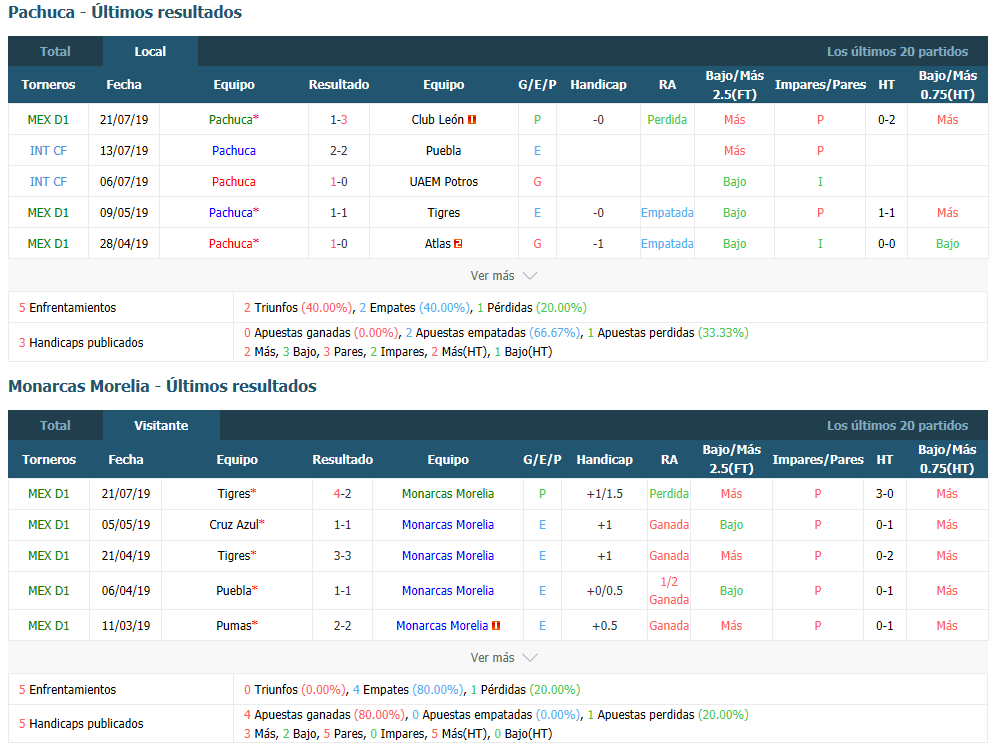The height and width of the screenshot is (746, 998).
Task: Click the 'Perdida' cell in Club León row
Action: click(x=667, y=120)
